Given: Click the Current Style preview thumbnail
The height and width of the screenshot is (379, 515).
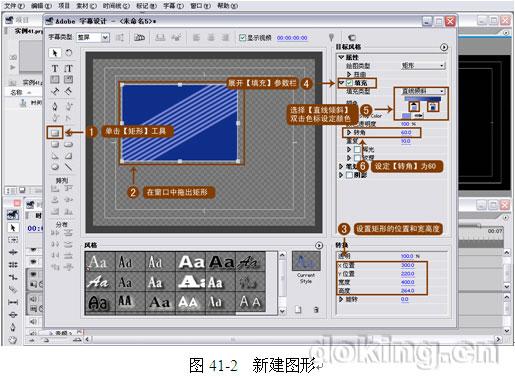Looking at the screenshot, I should 306,261.
